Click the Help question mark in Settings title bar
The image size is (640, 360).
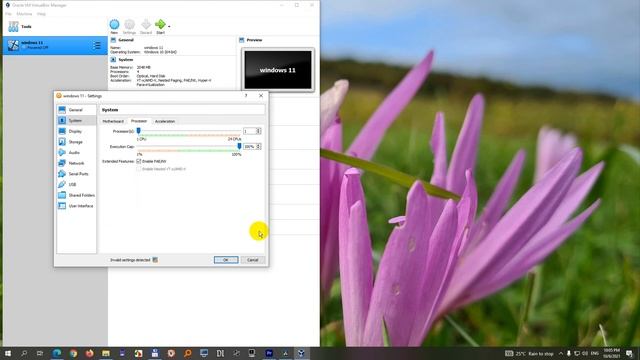tap(246, 96)
